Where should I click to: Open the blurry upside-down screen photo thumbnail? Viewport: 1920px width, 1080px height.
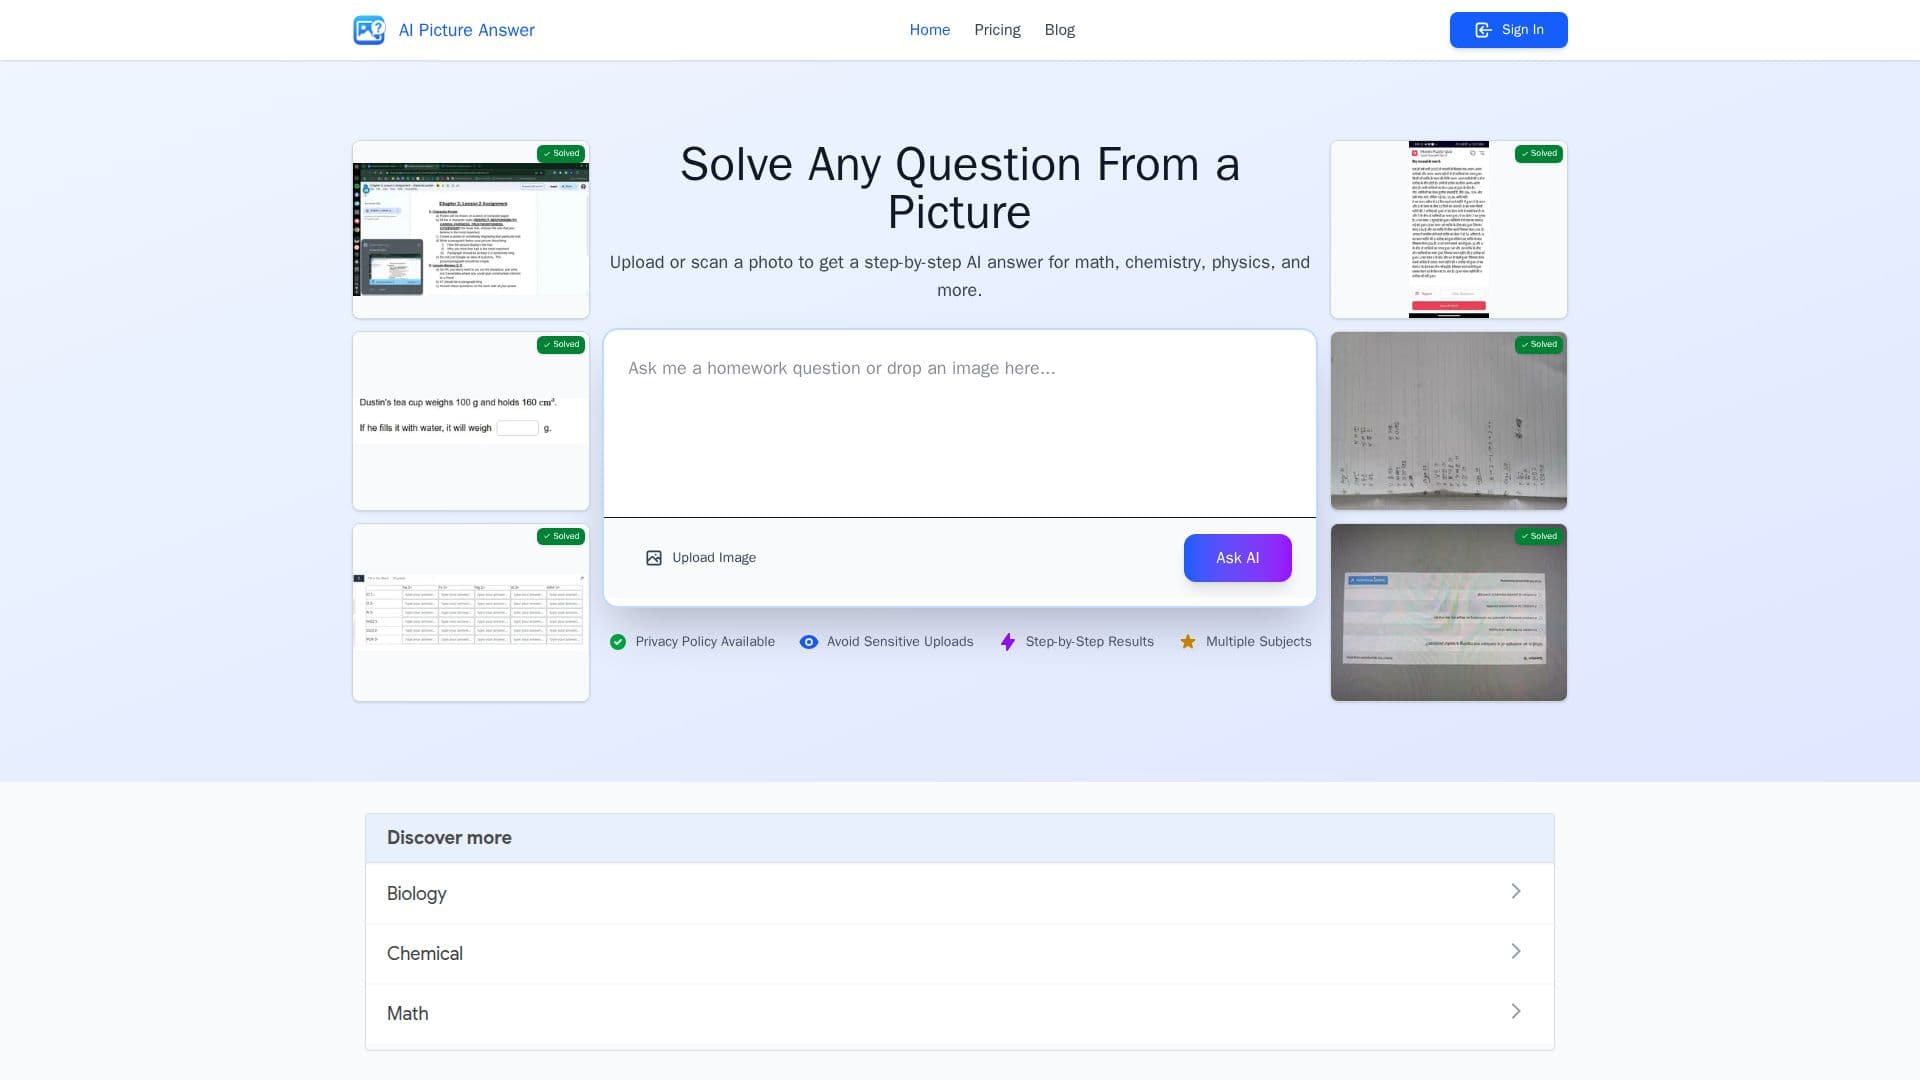point(1449,613)
